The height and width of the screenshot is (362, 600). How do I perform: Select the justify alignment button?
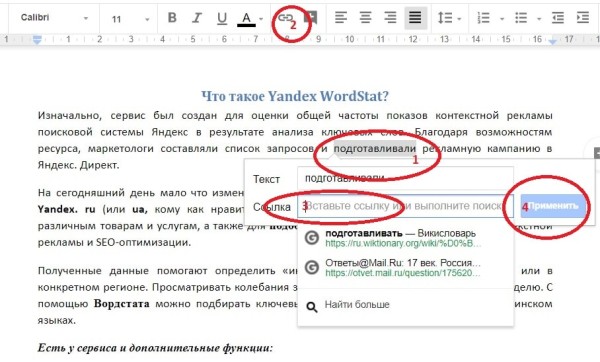tap(416, 18)
